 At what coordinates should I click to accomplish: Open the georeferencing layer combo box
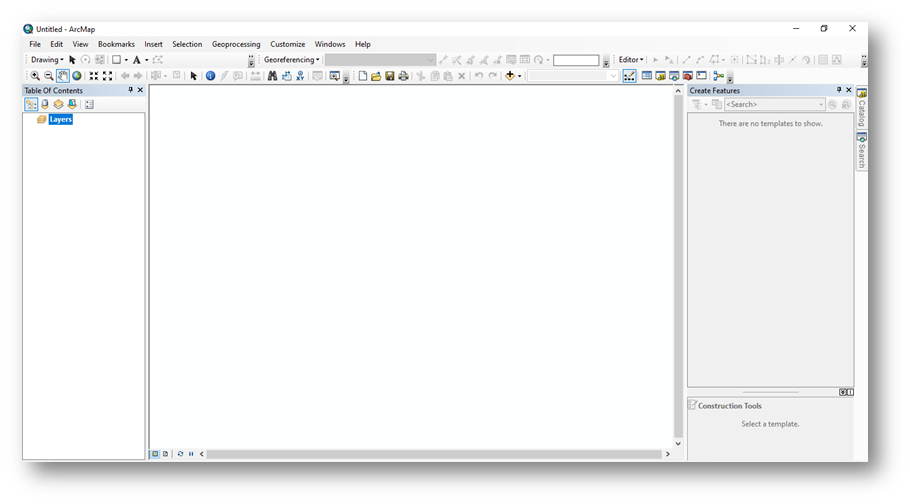click(x=380, y=60)
